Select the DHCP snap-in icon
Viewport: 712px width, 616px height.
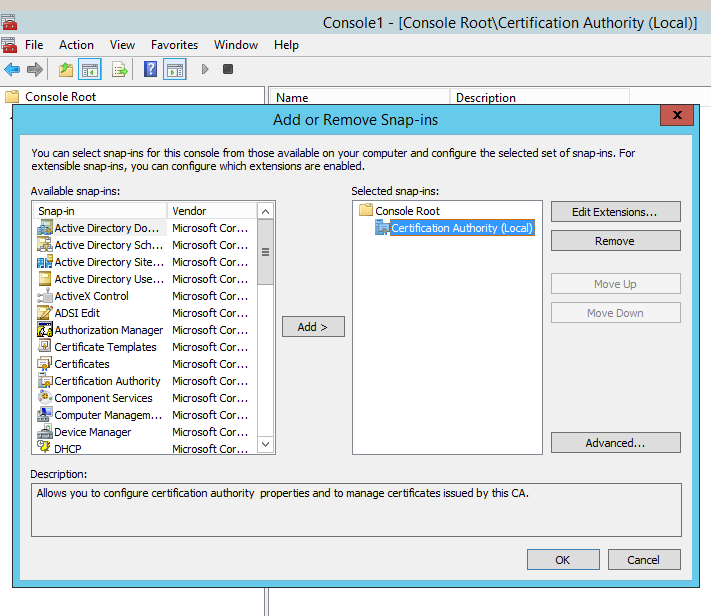point(45,449)
